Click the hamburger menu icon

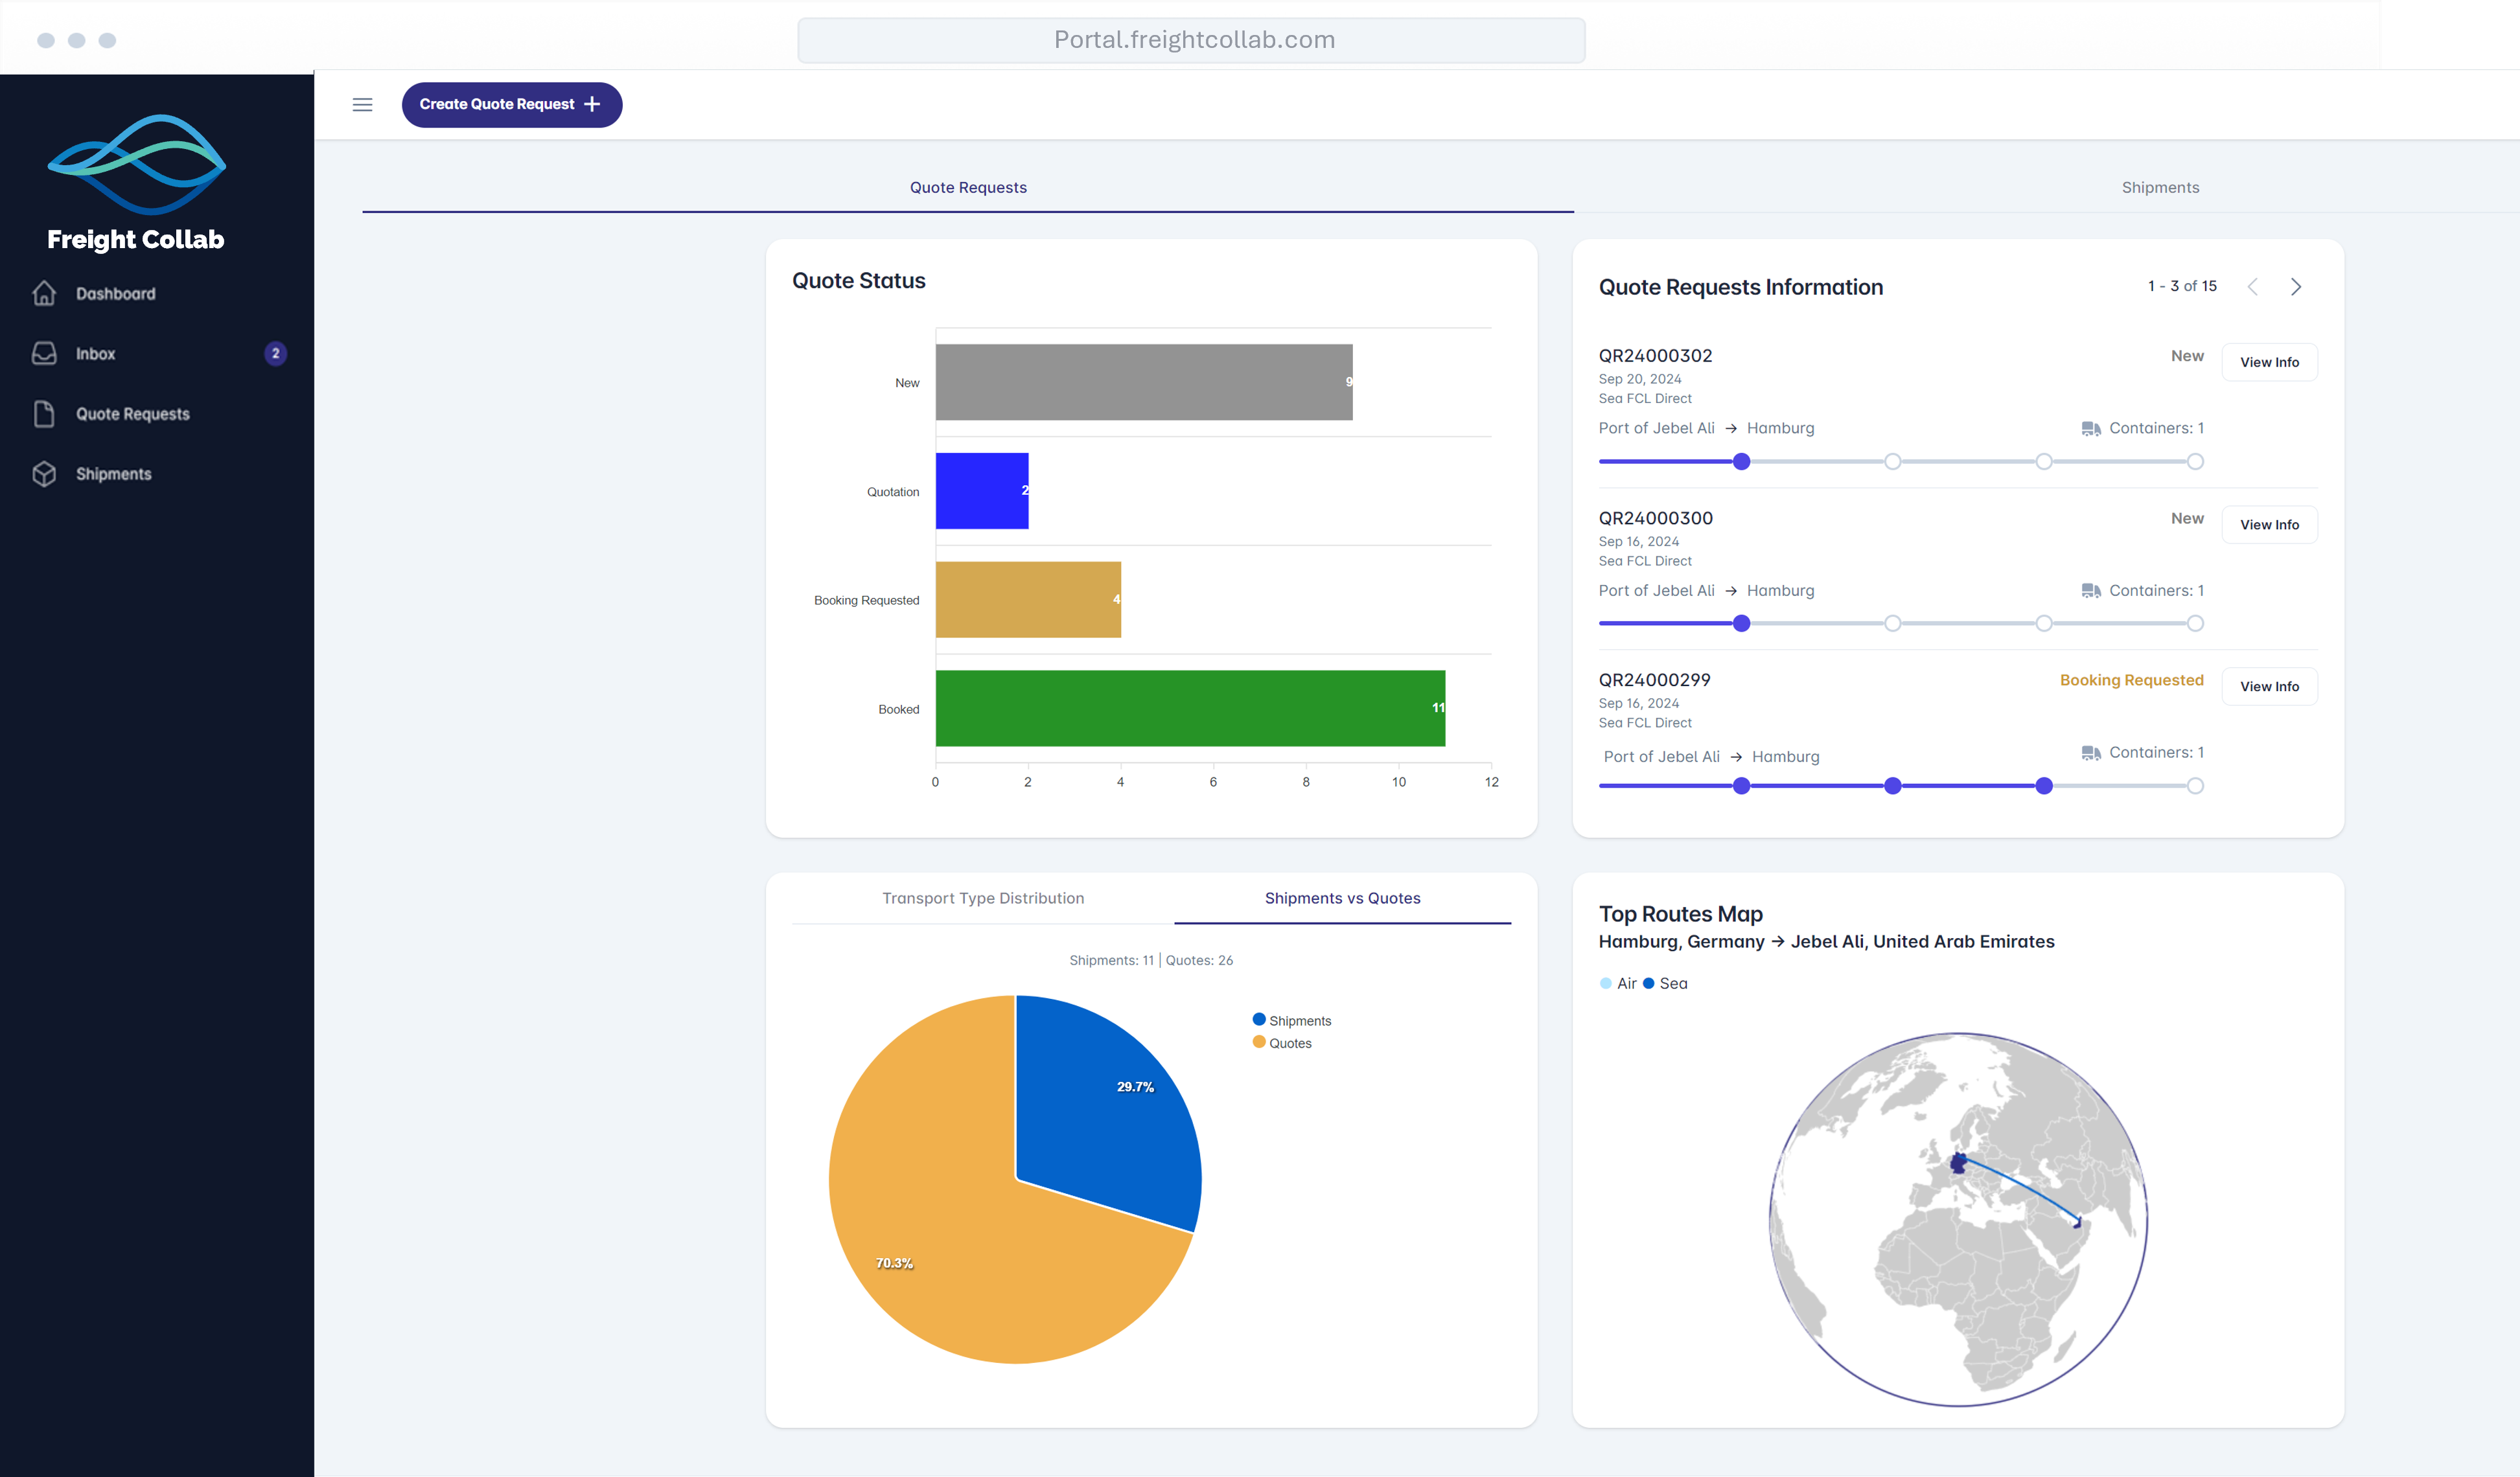[x=362, y=105]
